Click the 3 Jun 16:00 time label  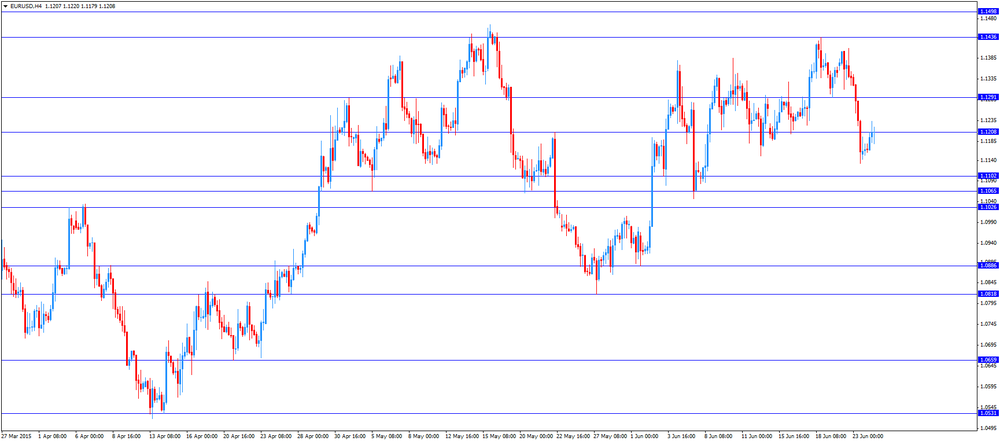[684, 437]
